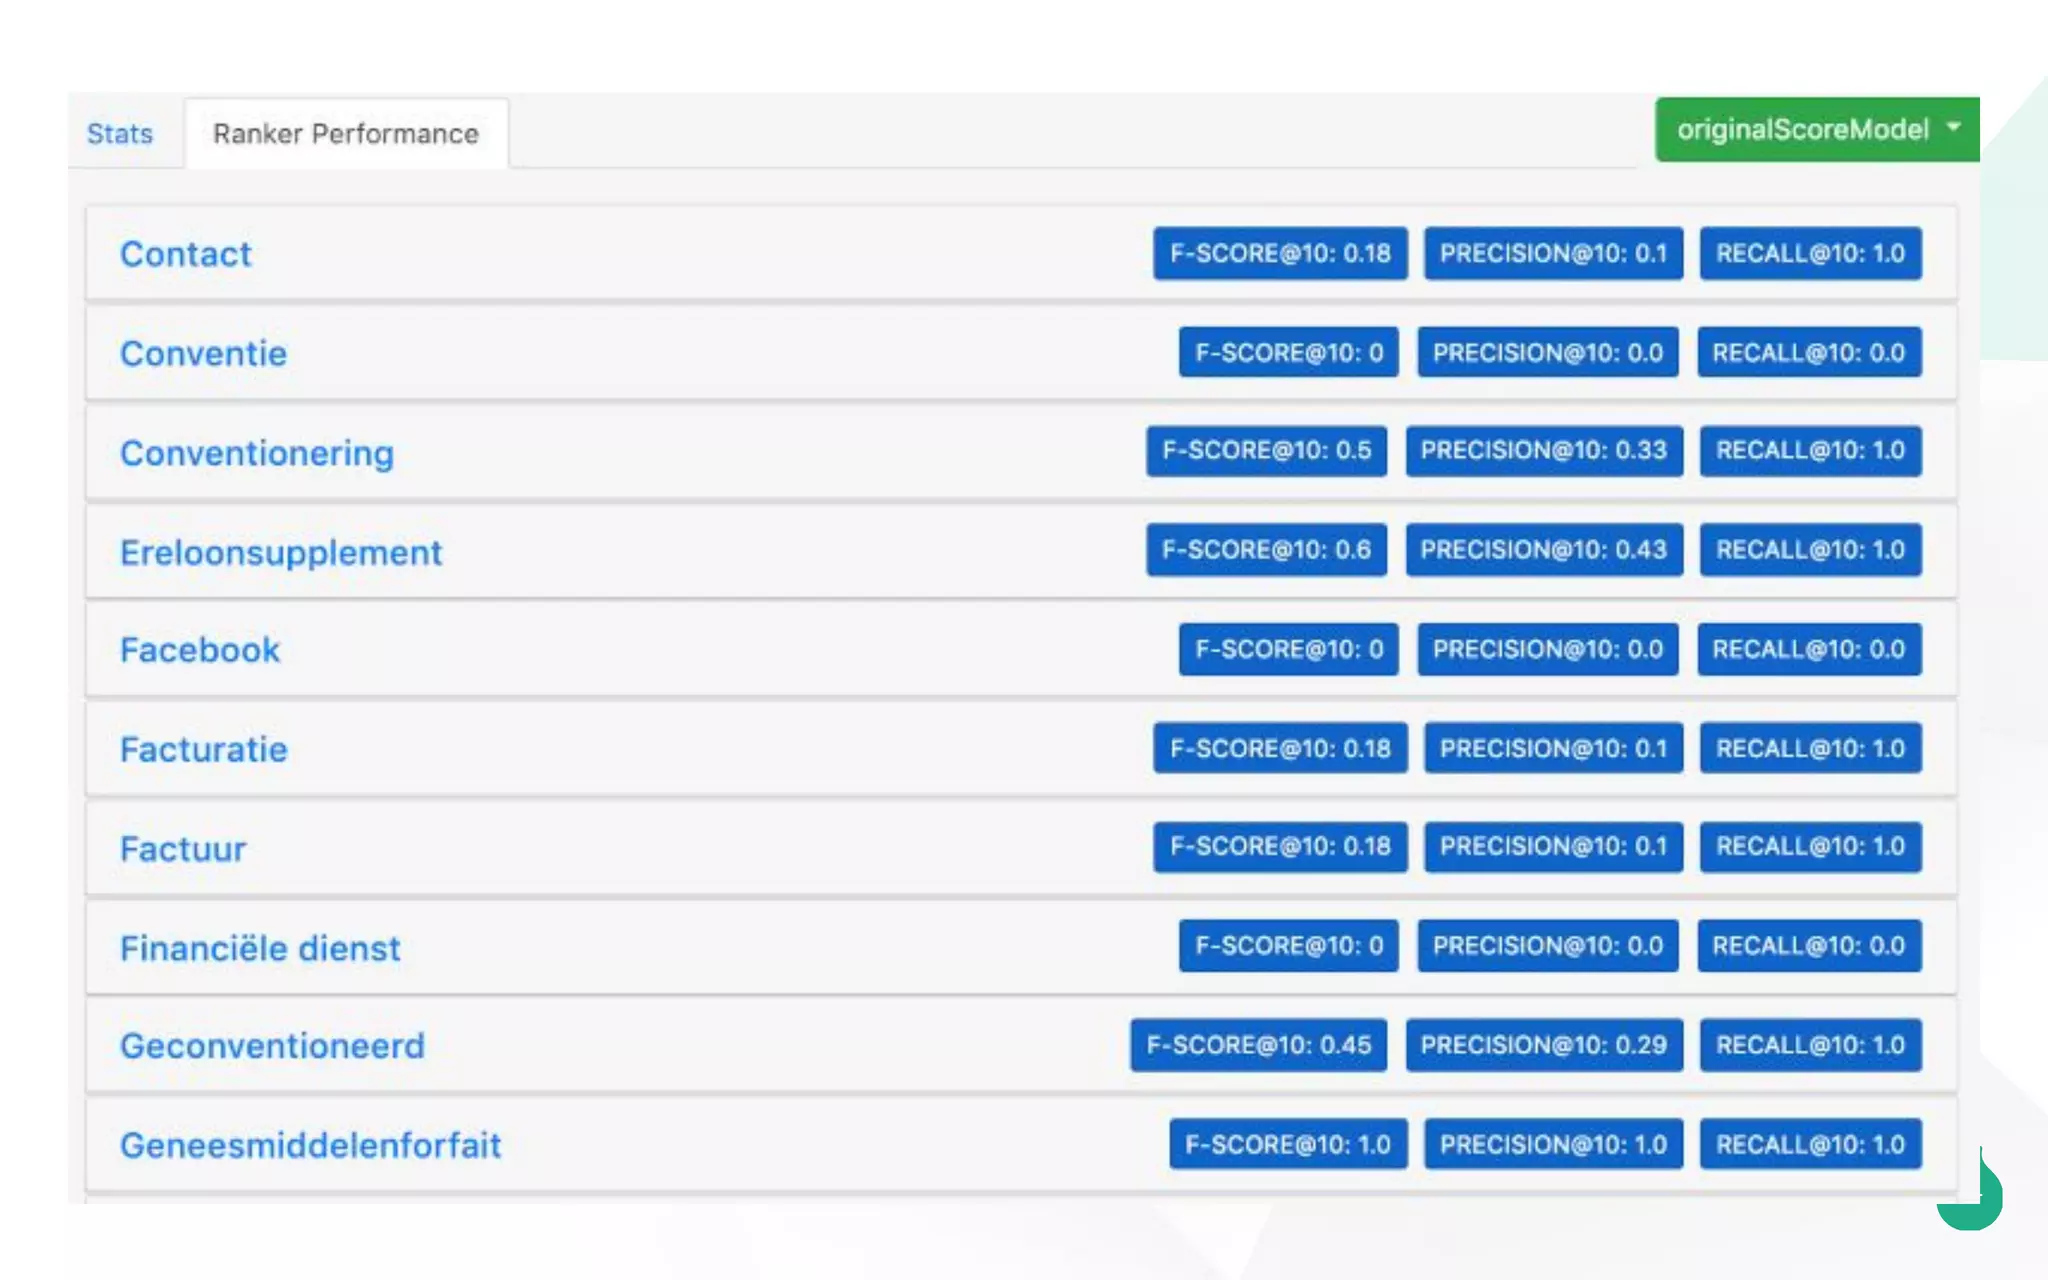
Task: Select the Facebook query link
Action: pos(200,650)
